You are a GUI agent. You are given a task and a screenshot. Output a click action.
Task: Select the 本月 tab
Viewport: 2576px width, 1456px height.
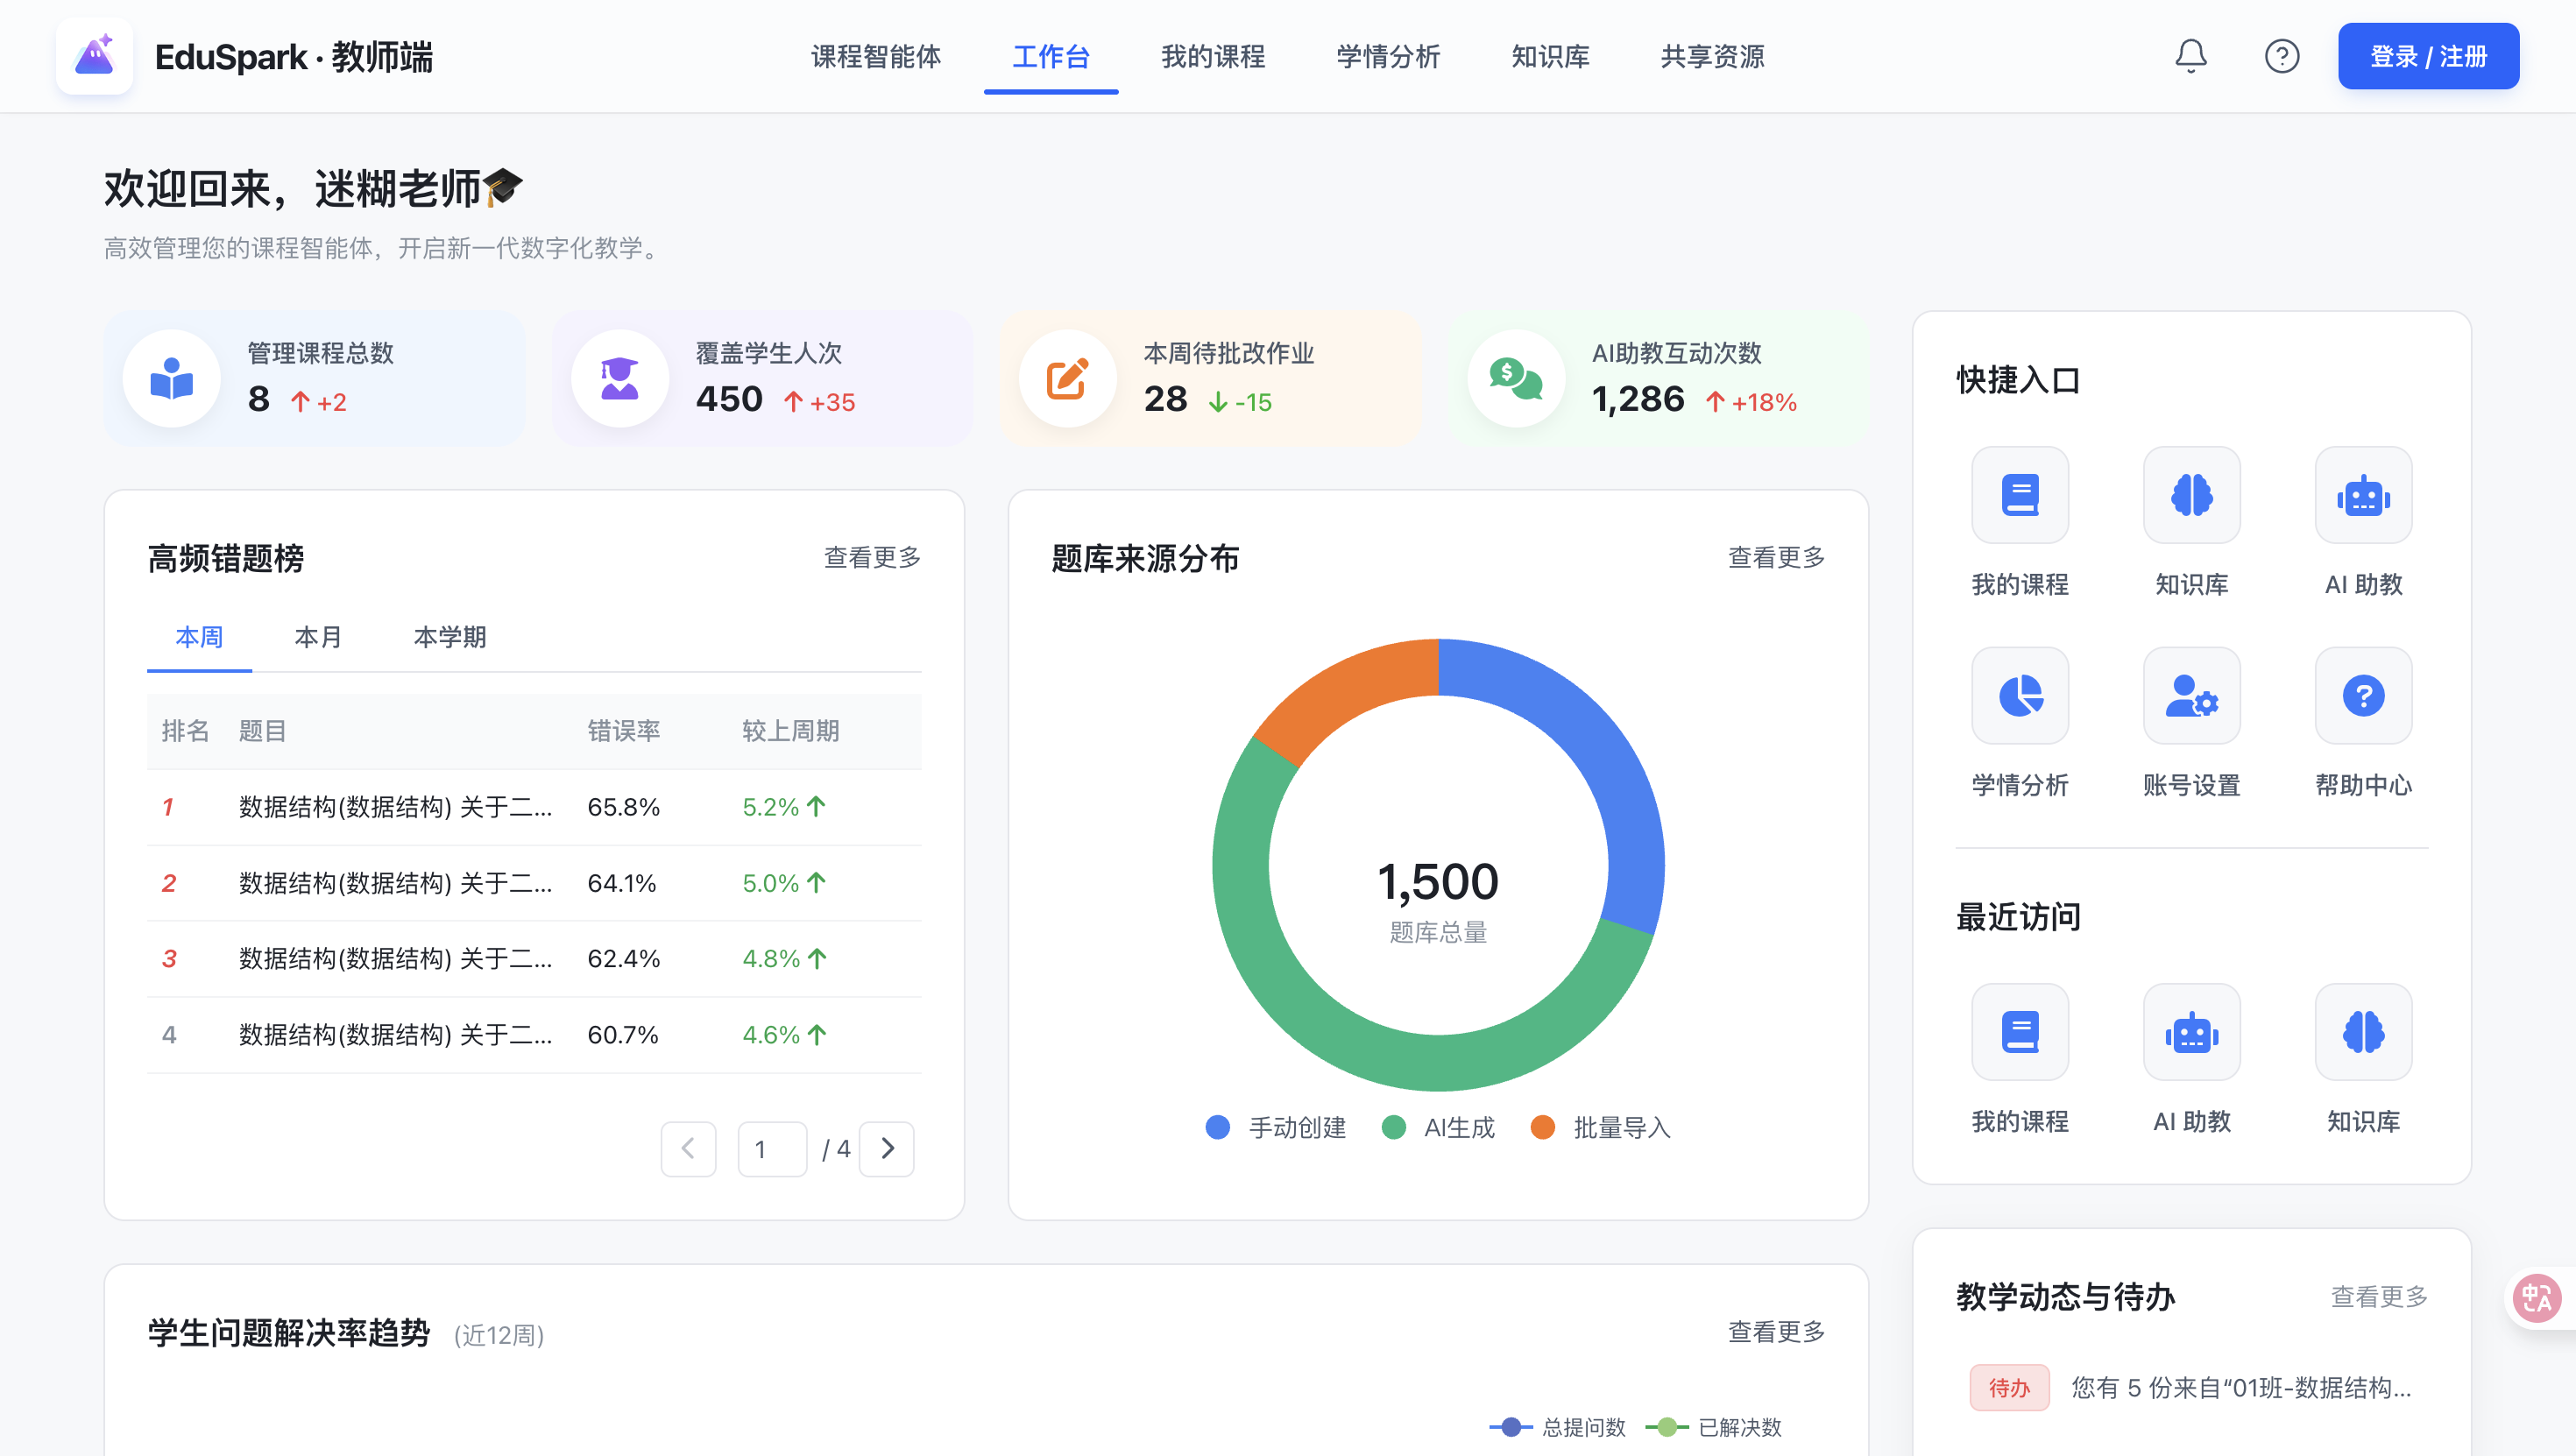click(318, 636)
